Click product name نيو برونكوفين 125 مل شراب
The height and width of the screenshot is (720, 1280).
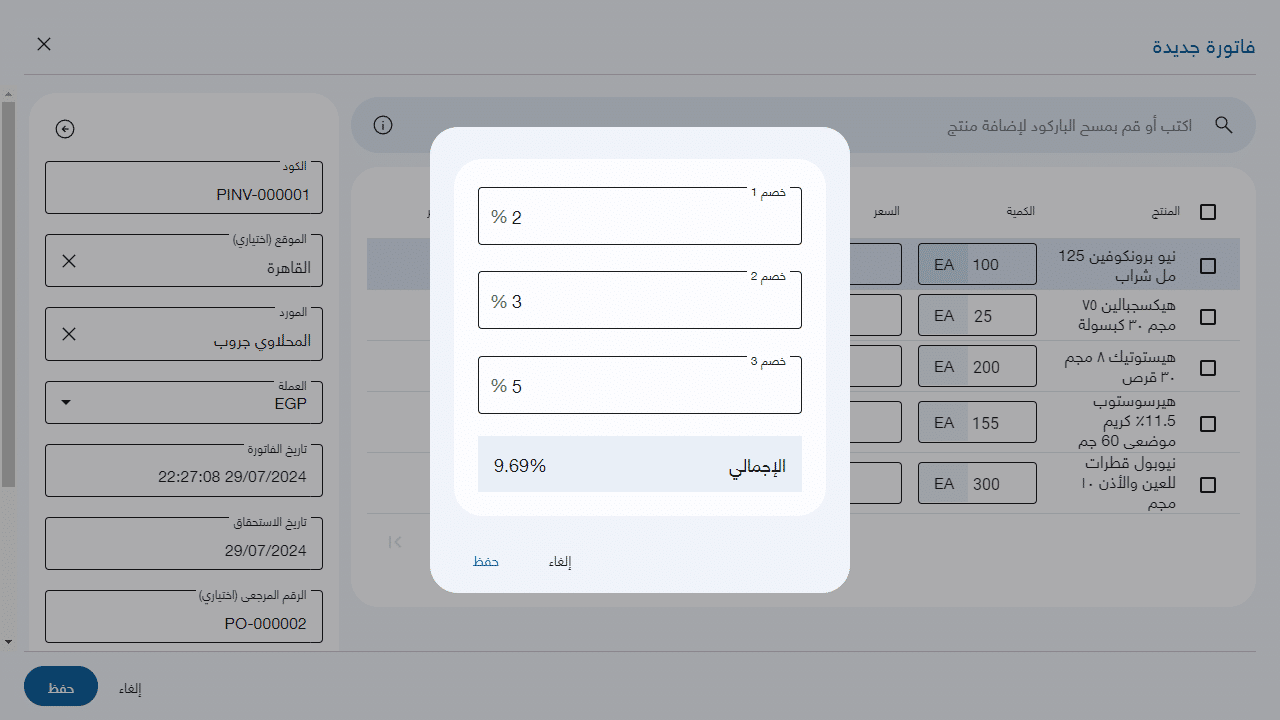click(1119, 266)
